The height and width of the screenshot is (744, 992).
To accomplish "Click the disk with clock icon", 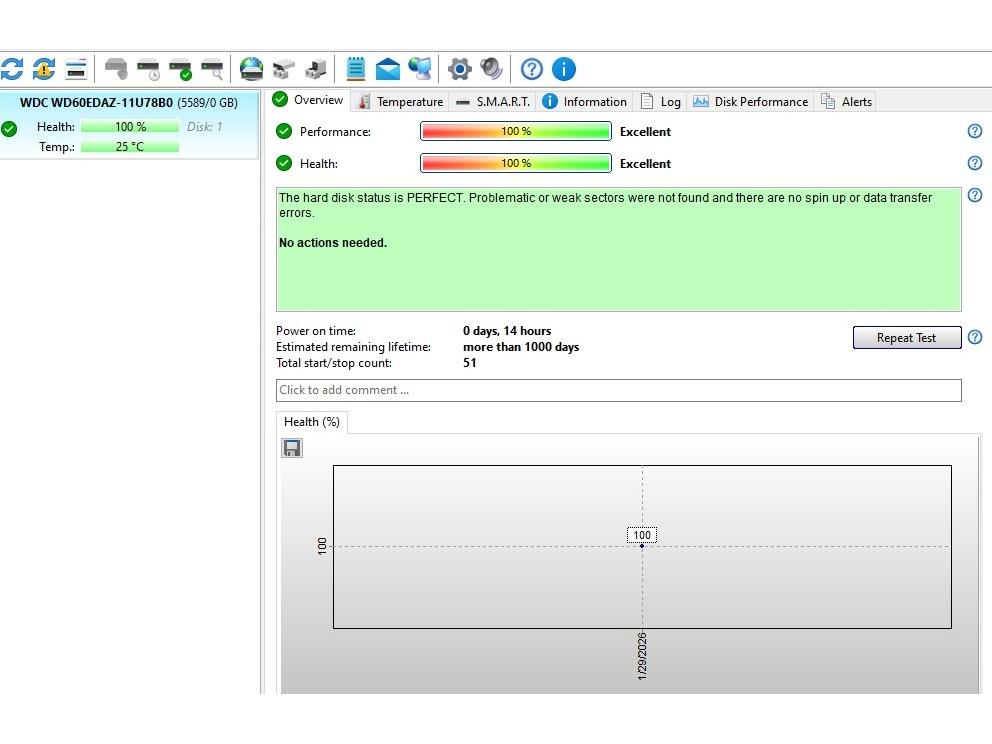I will (x=149, y=69).
